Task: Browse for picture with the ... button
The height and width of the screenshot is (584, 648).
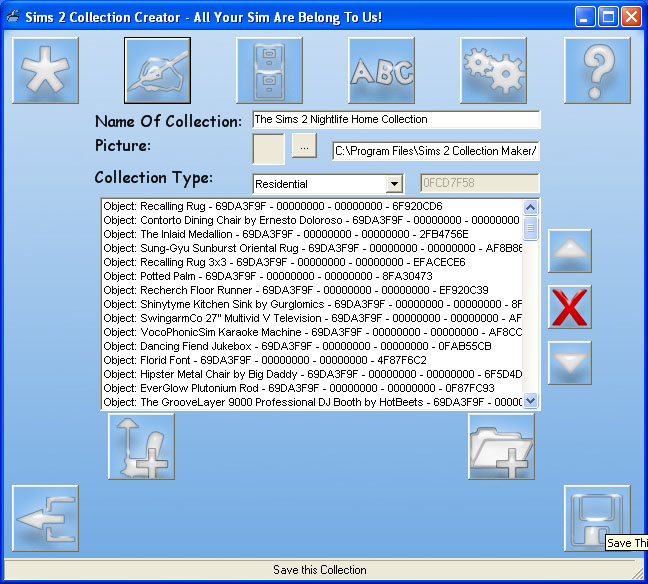Action: (304, 145)
